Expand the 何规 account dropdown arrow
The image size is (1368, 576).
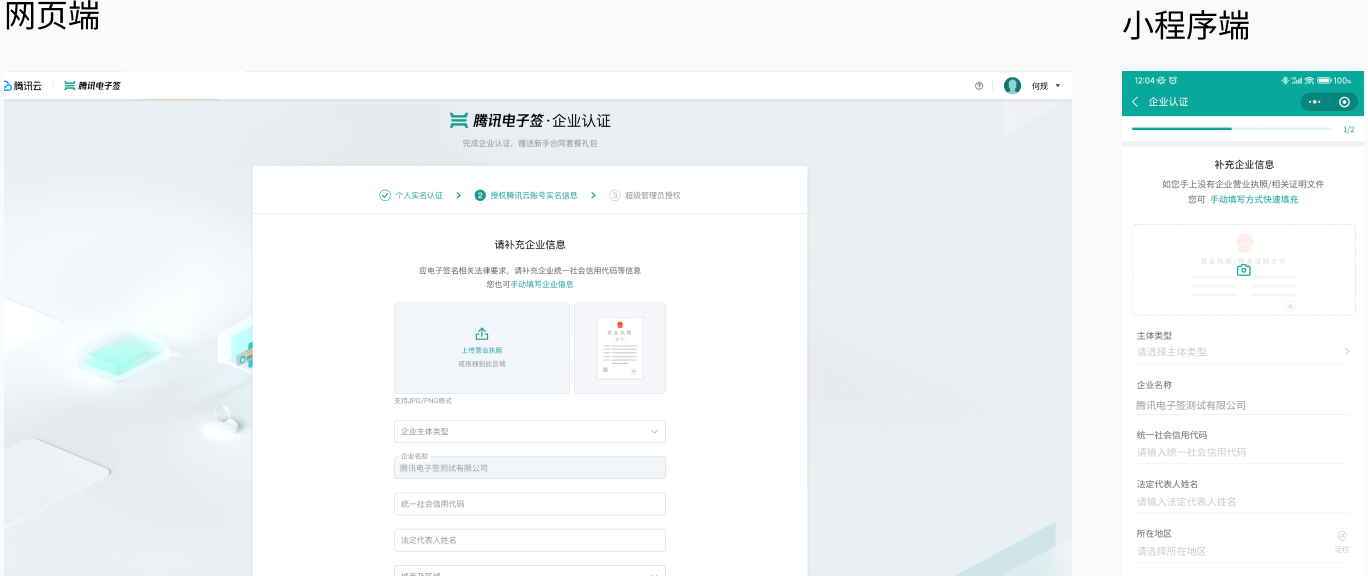[1058, 86]
